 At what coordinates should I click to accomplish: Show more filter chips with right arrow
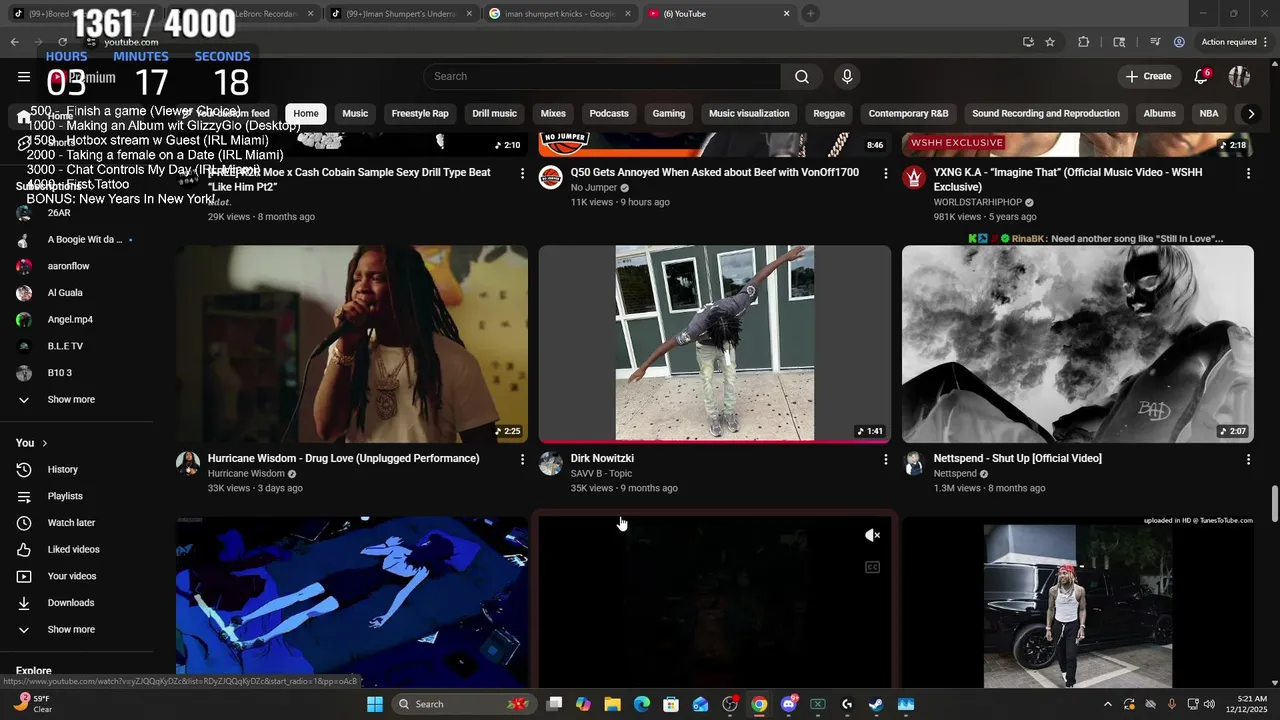coord(1250,114)
